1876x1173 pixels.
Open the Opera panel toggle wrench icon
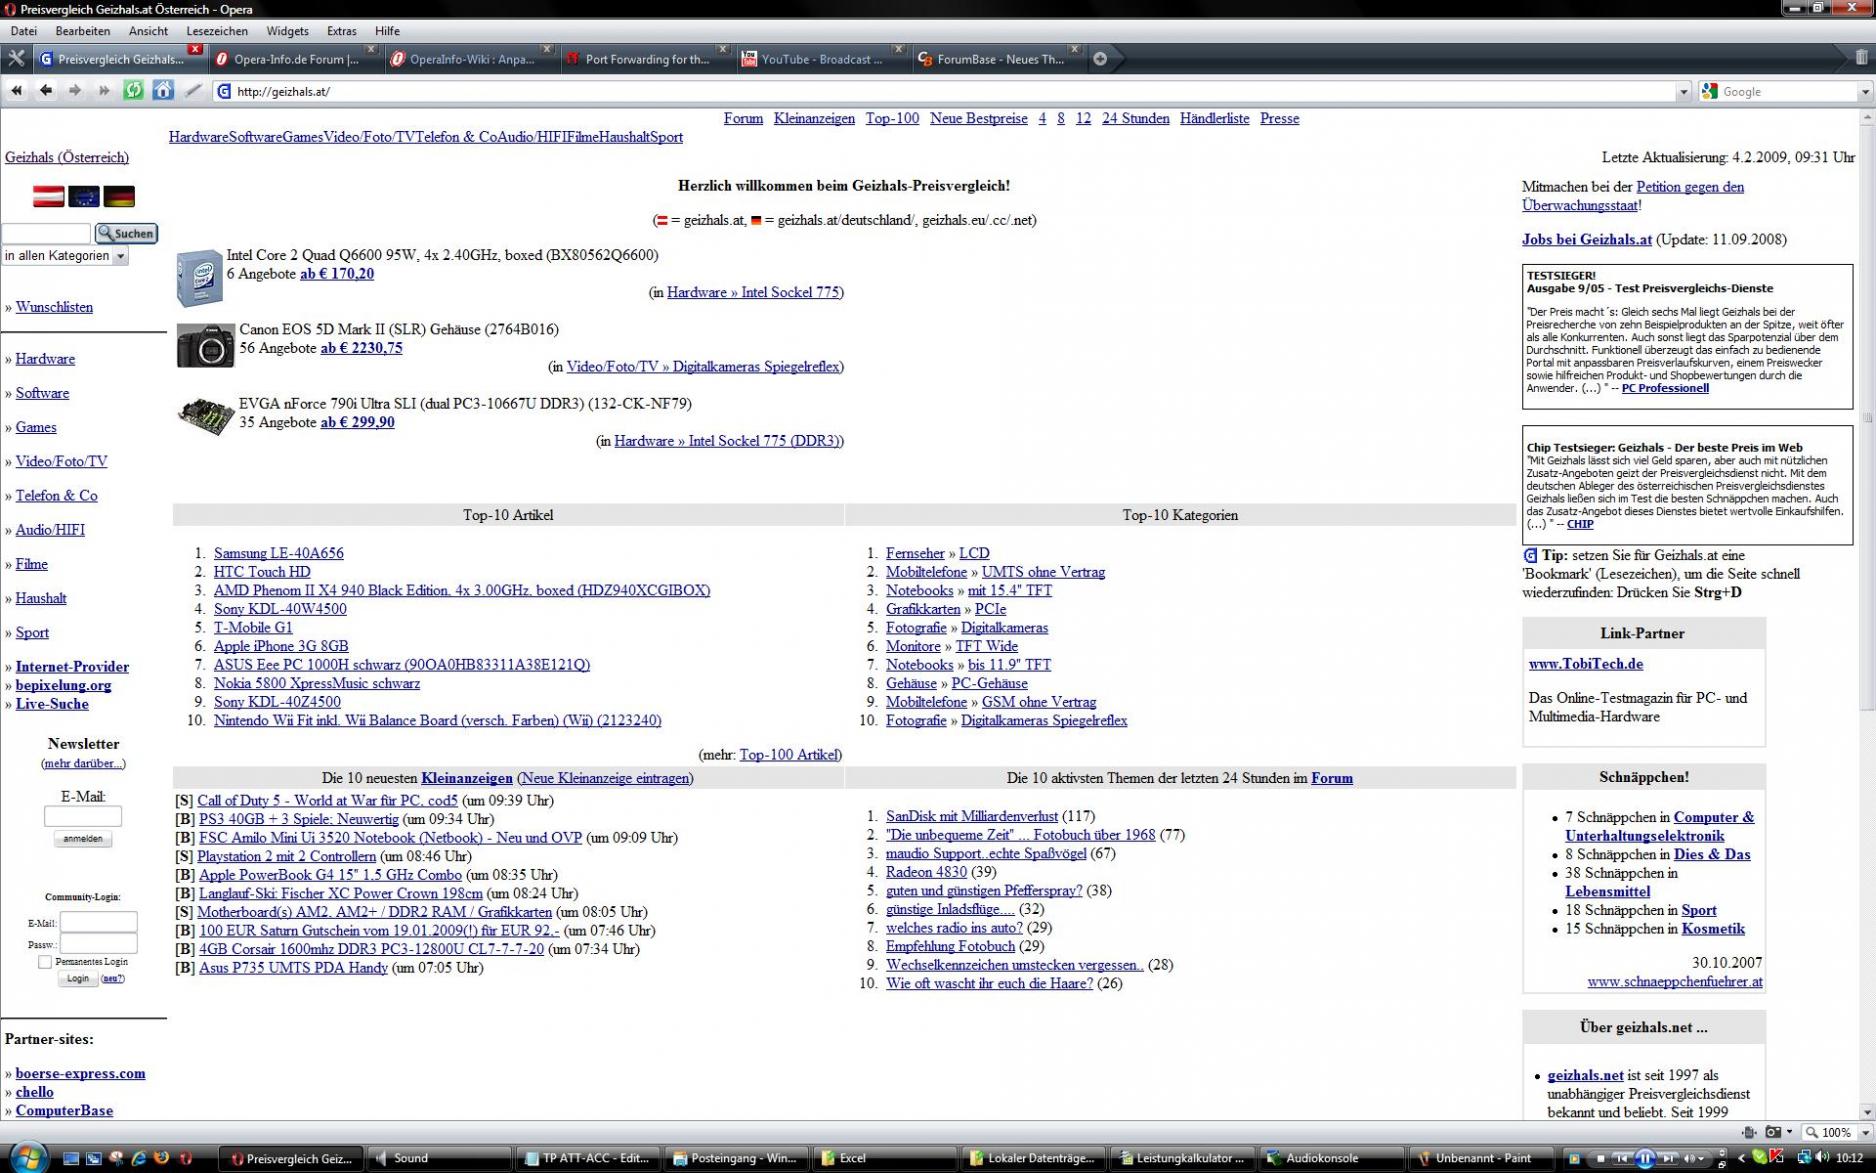[16, 58]
